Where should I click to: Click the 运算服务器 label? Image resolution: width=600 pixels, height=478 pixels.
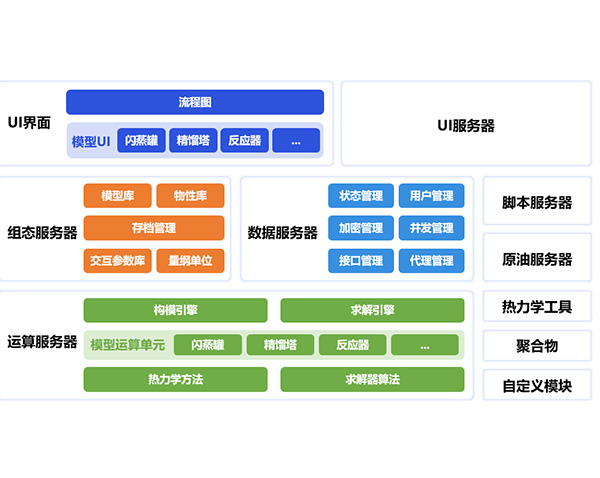[42, 342]
